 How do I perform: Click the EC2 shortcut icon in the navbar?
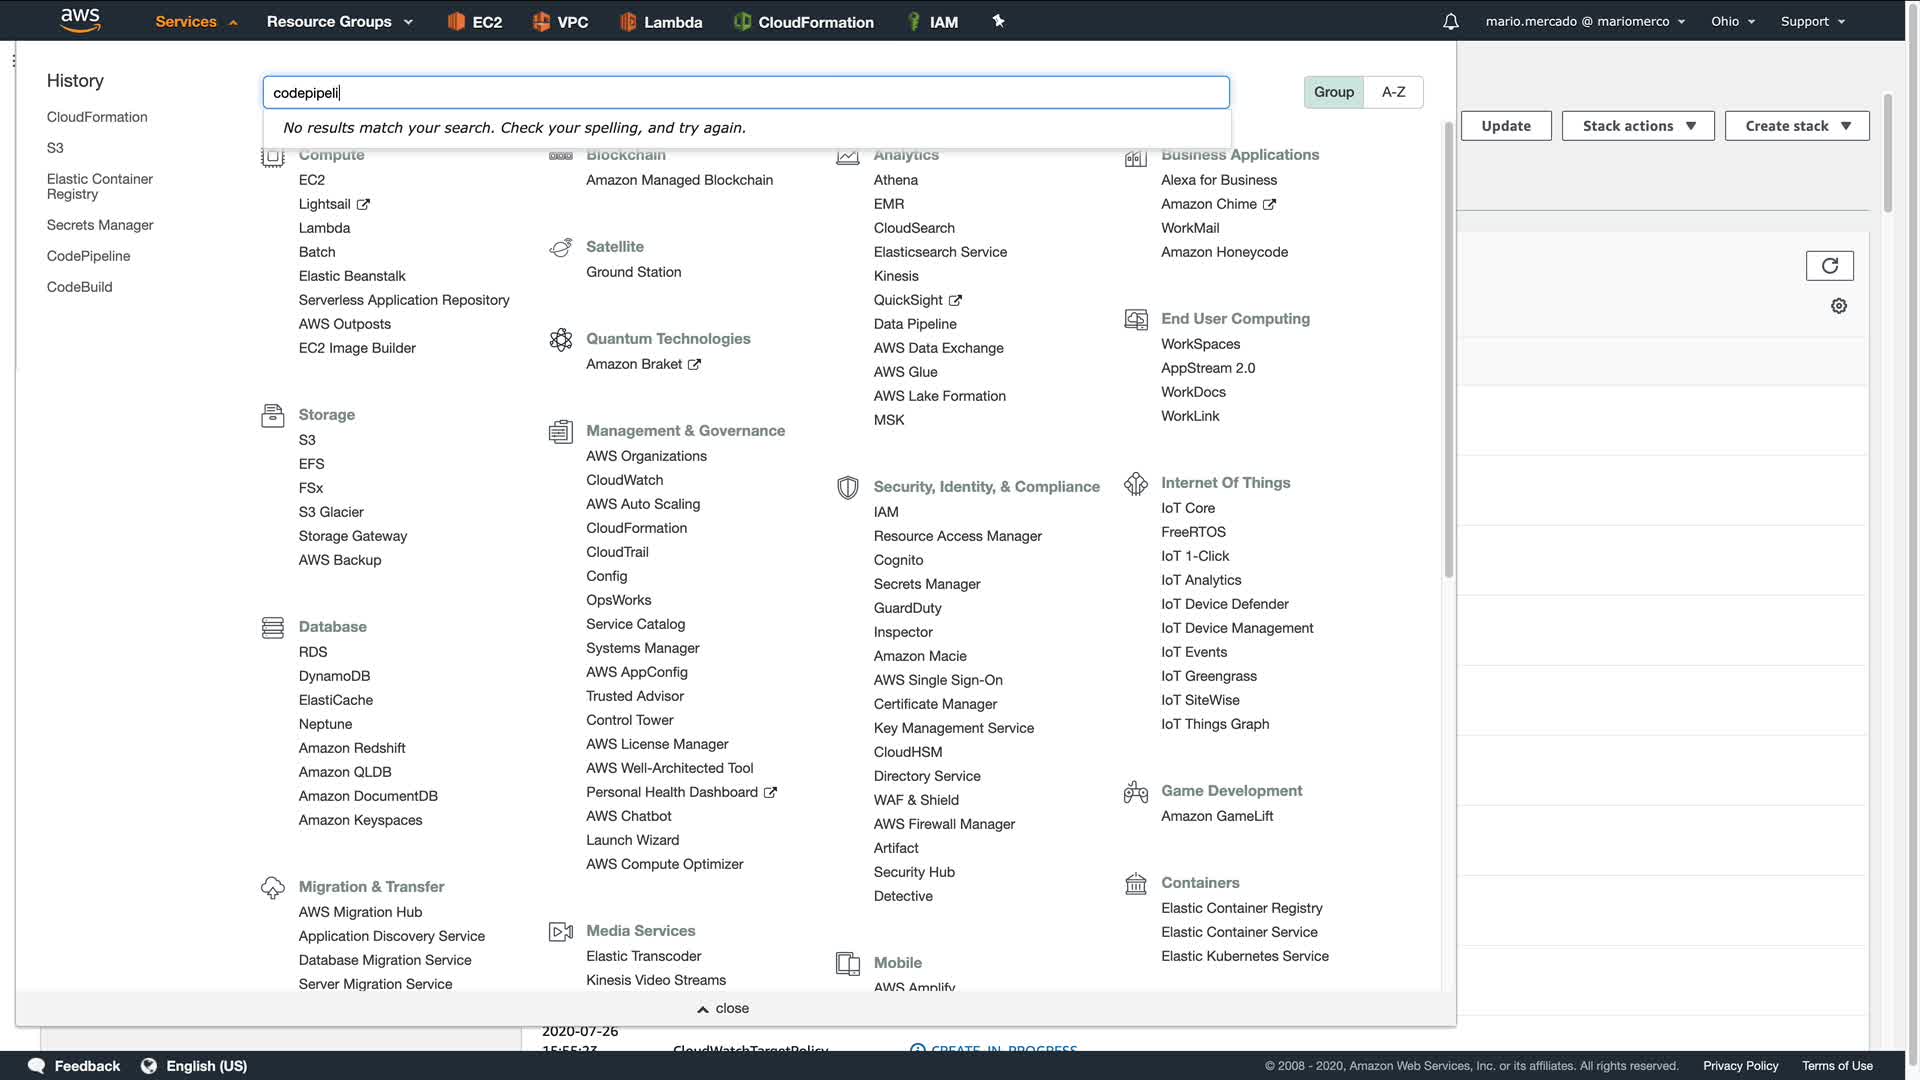pos(457,21)
